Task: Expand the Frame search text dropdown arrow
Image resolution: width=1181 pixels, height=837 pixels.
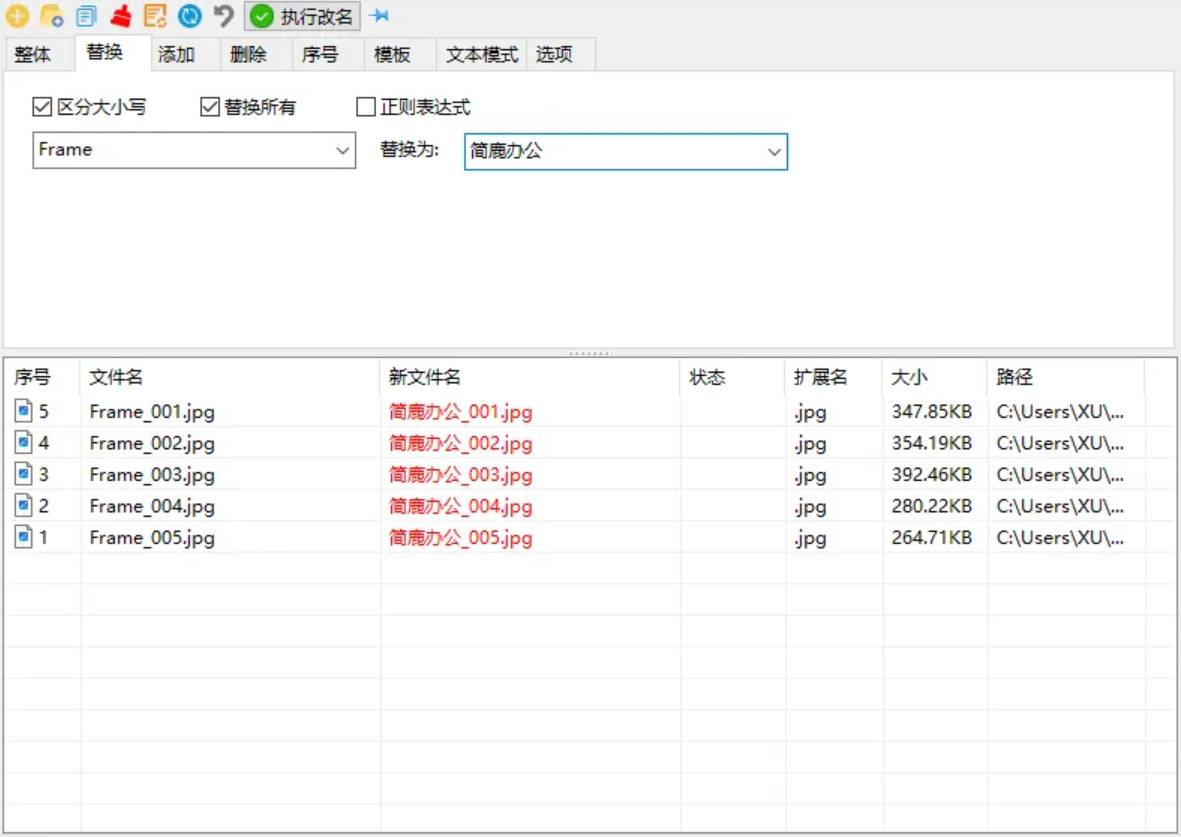Action: coord(342,151)
